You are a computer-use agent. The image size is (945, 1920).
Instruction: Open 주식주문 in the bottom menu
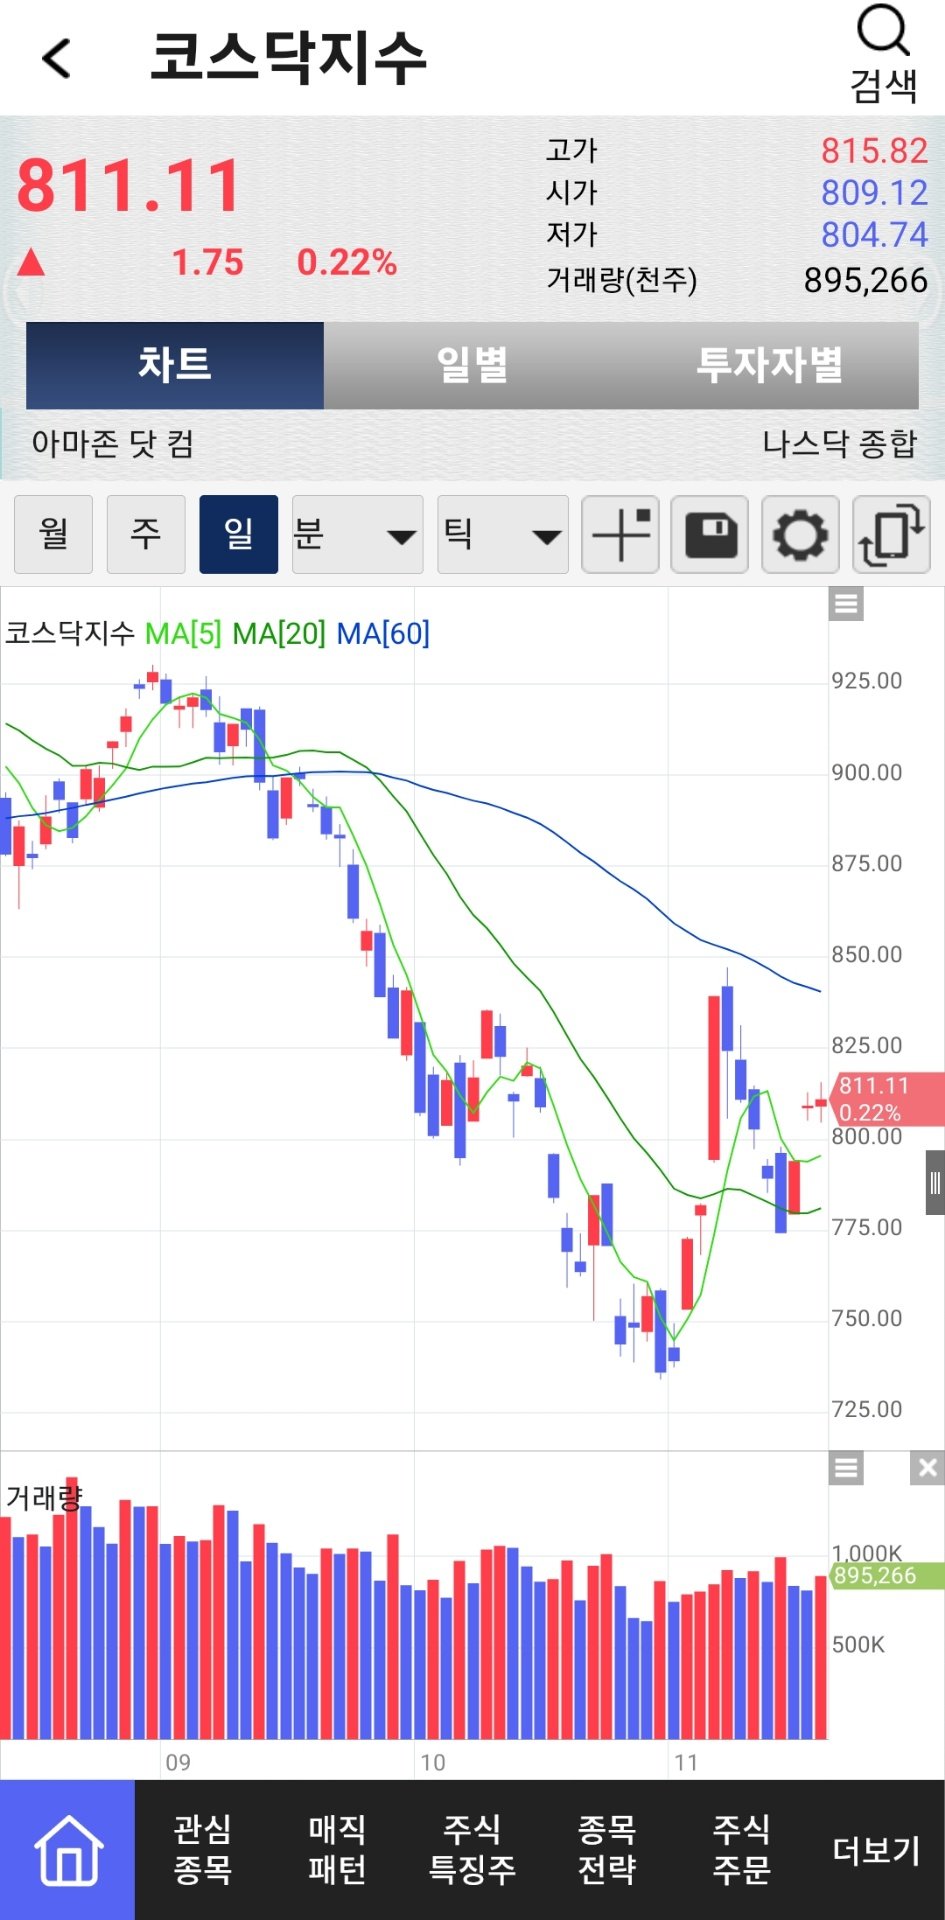741,1850
